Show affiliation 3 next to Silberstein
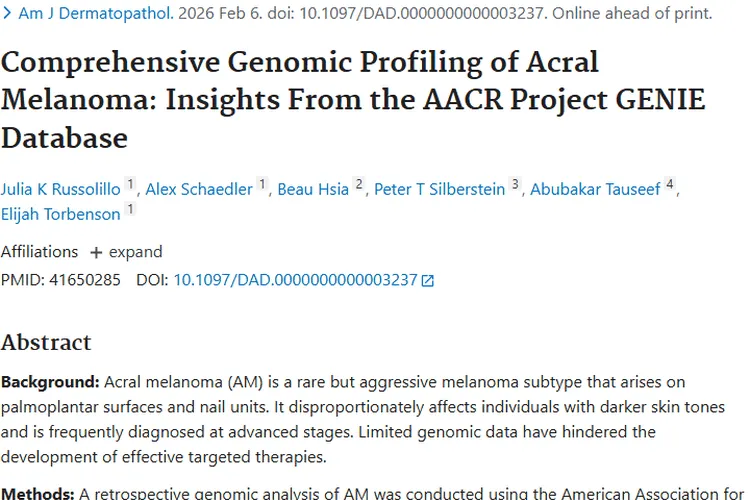 click(x=515, y=185)
